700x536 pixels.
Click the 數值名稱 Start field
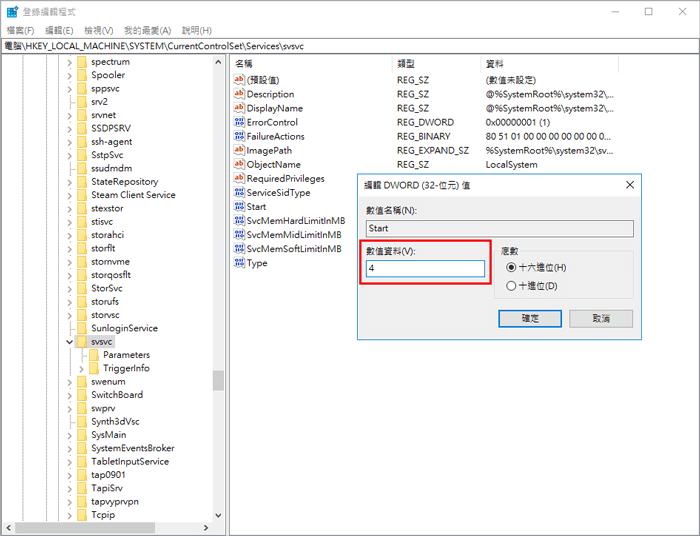click(499, 229)
